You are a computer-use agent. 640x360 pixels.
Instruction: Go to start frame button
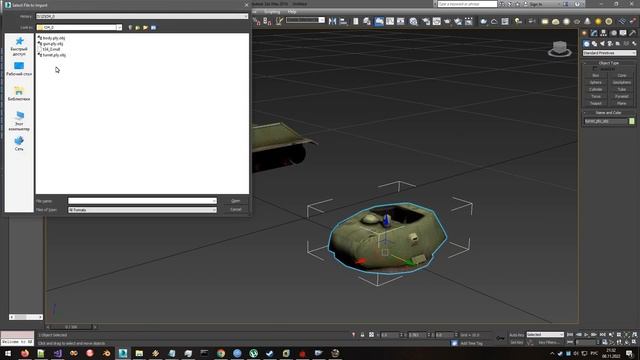[x=570, y=335]
